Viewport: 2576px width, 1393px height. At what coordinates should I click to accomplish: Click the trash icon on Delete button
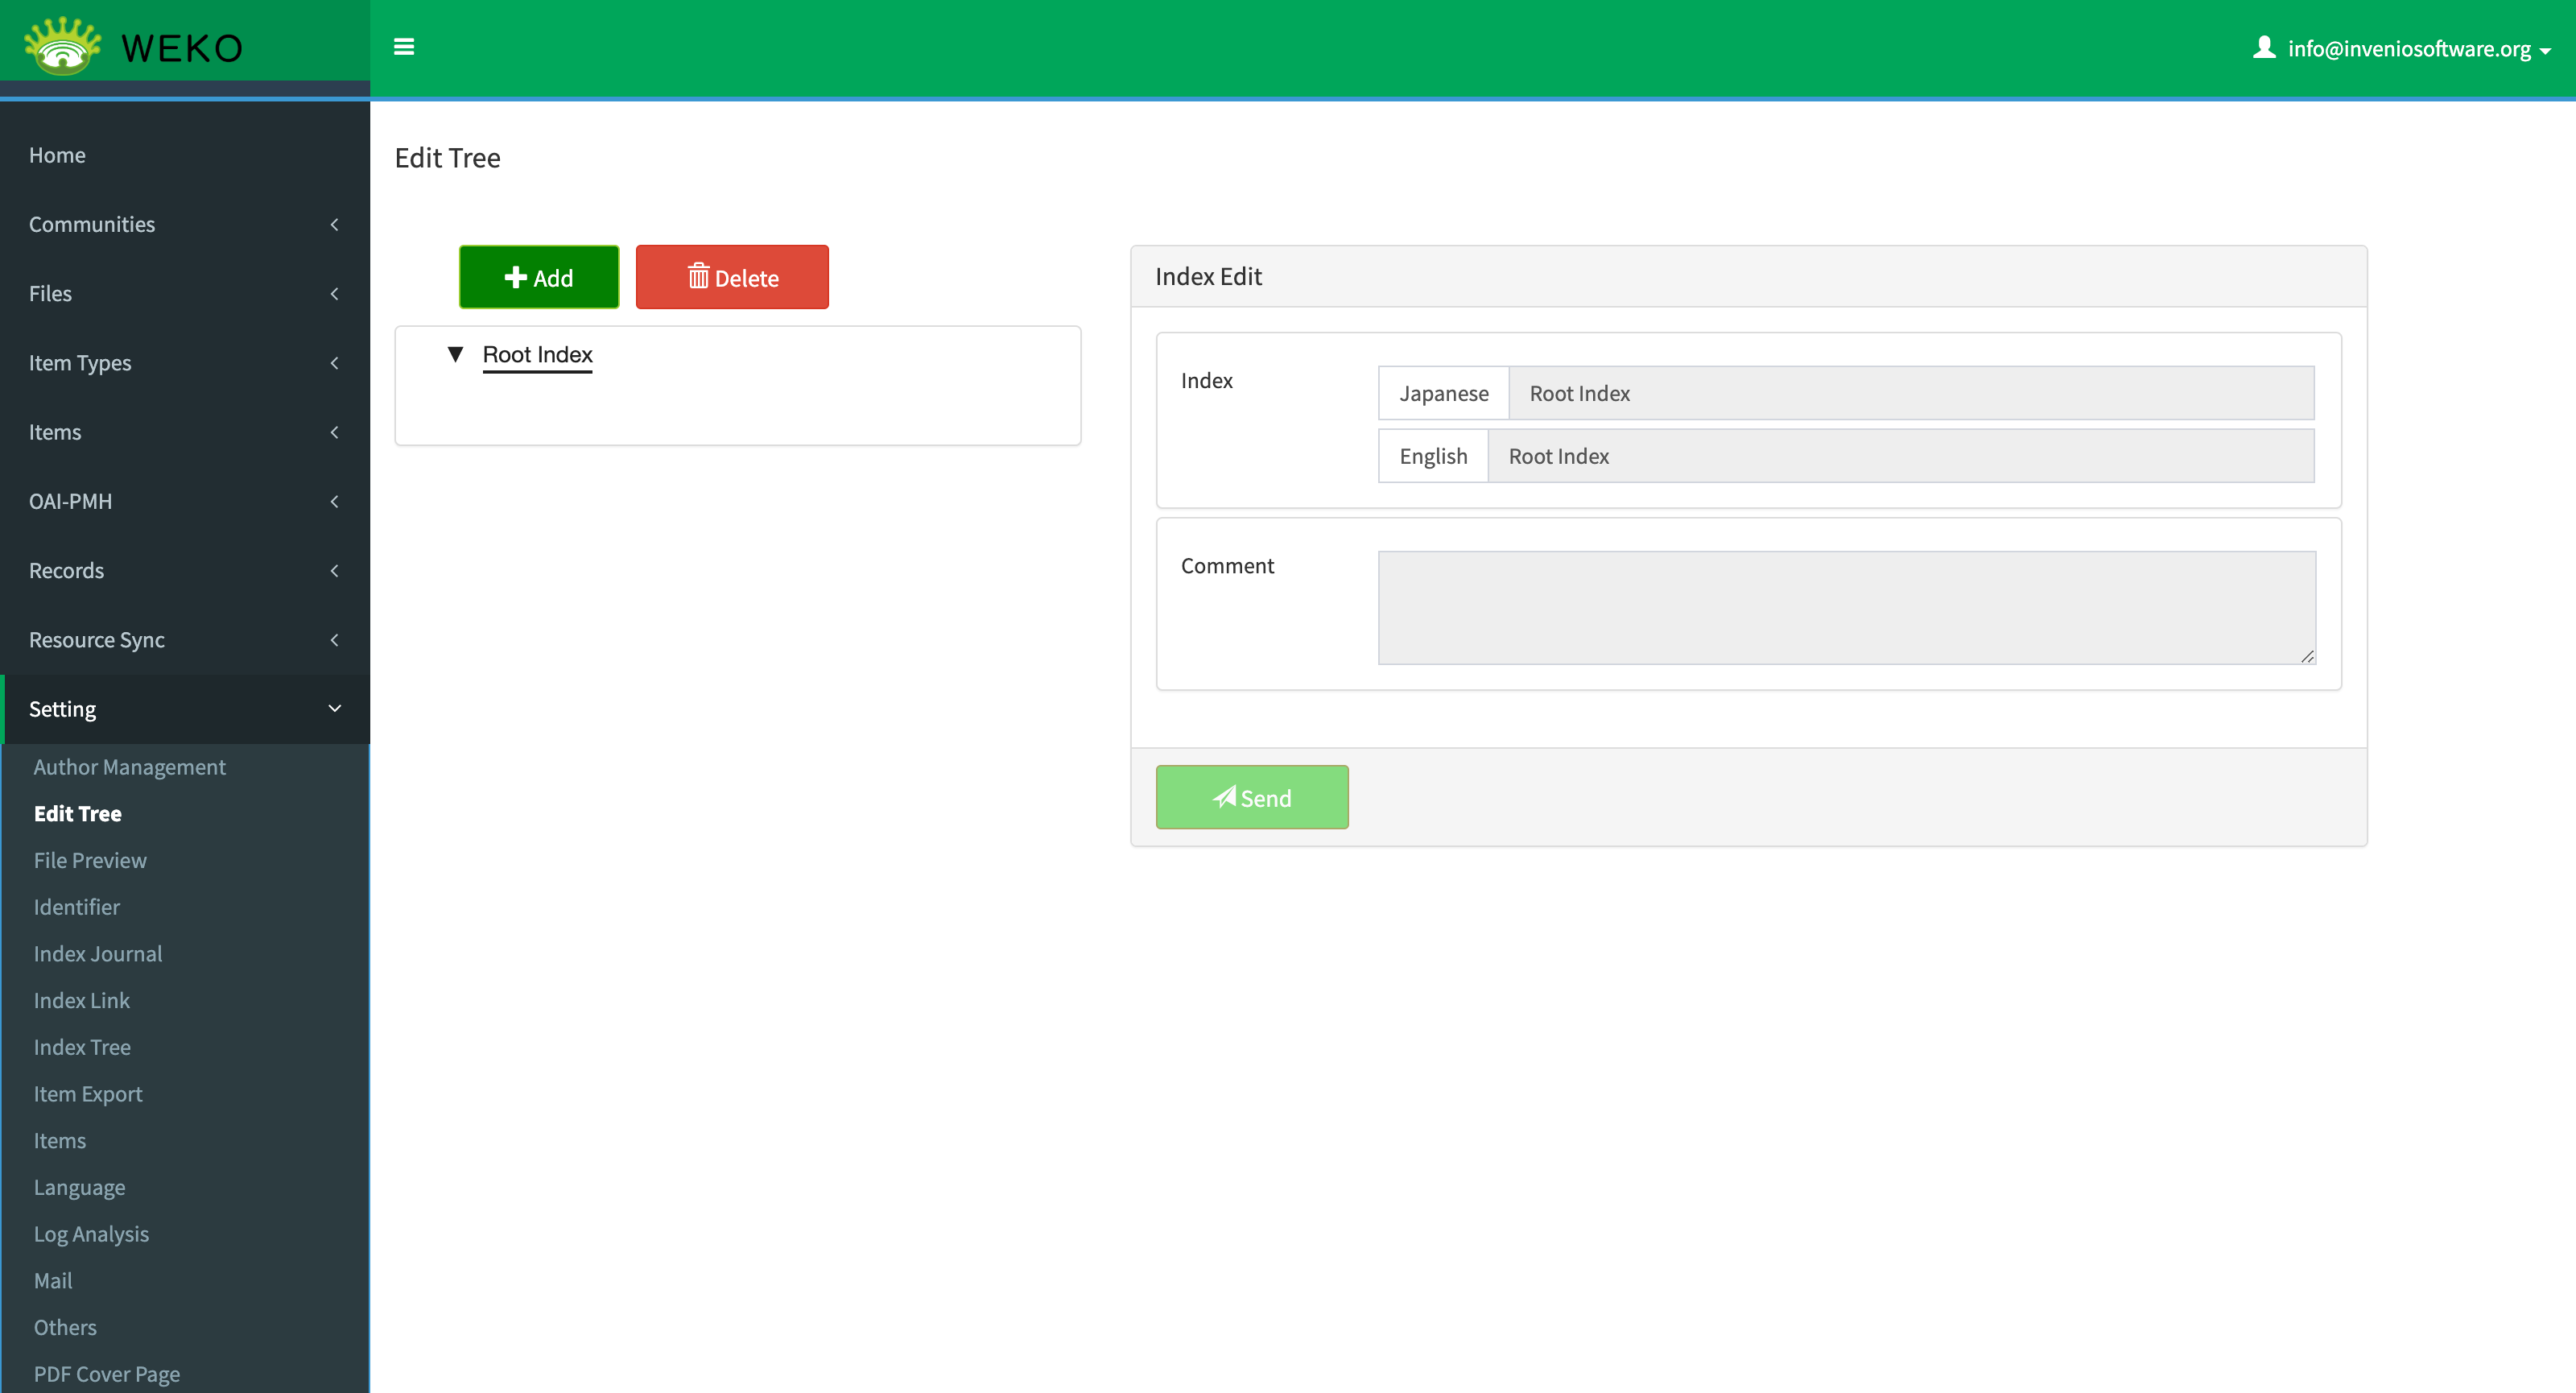(698, 277)
